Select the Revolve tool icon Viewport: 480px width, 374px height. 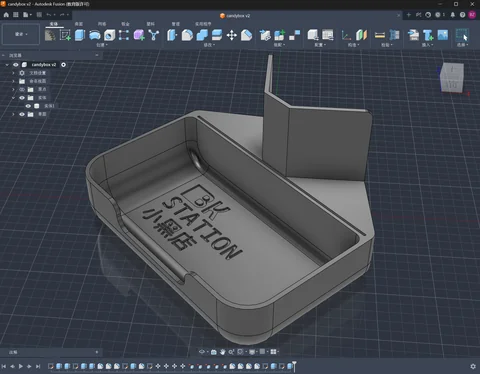click(95, 35)
